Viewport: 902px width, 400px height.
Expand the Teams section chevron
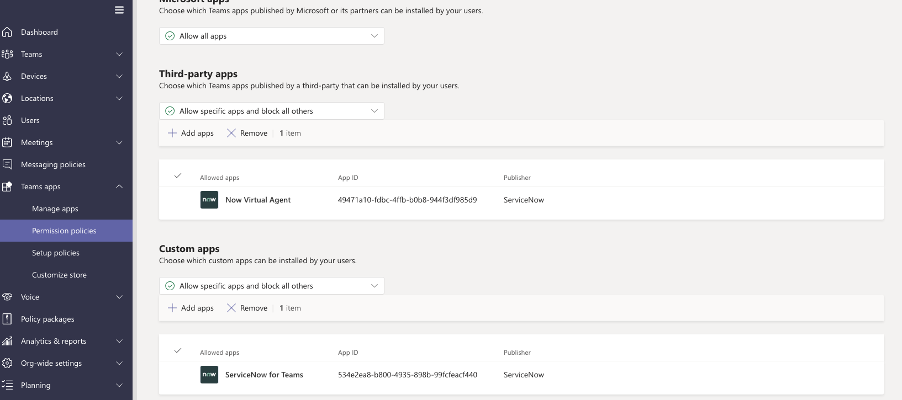coord(119,54)
